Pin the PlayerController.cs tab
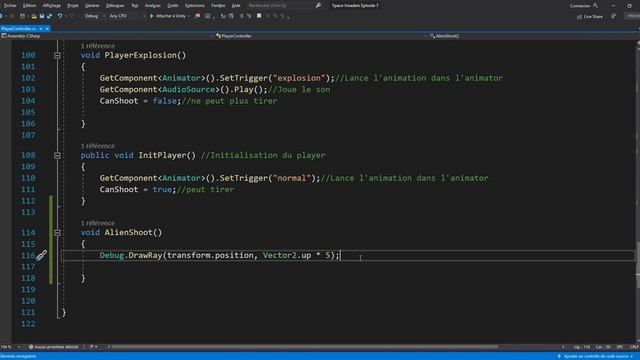Viewport: 640px width, 360px height. pyautogui.click(x=41, y=29)
